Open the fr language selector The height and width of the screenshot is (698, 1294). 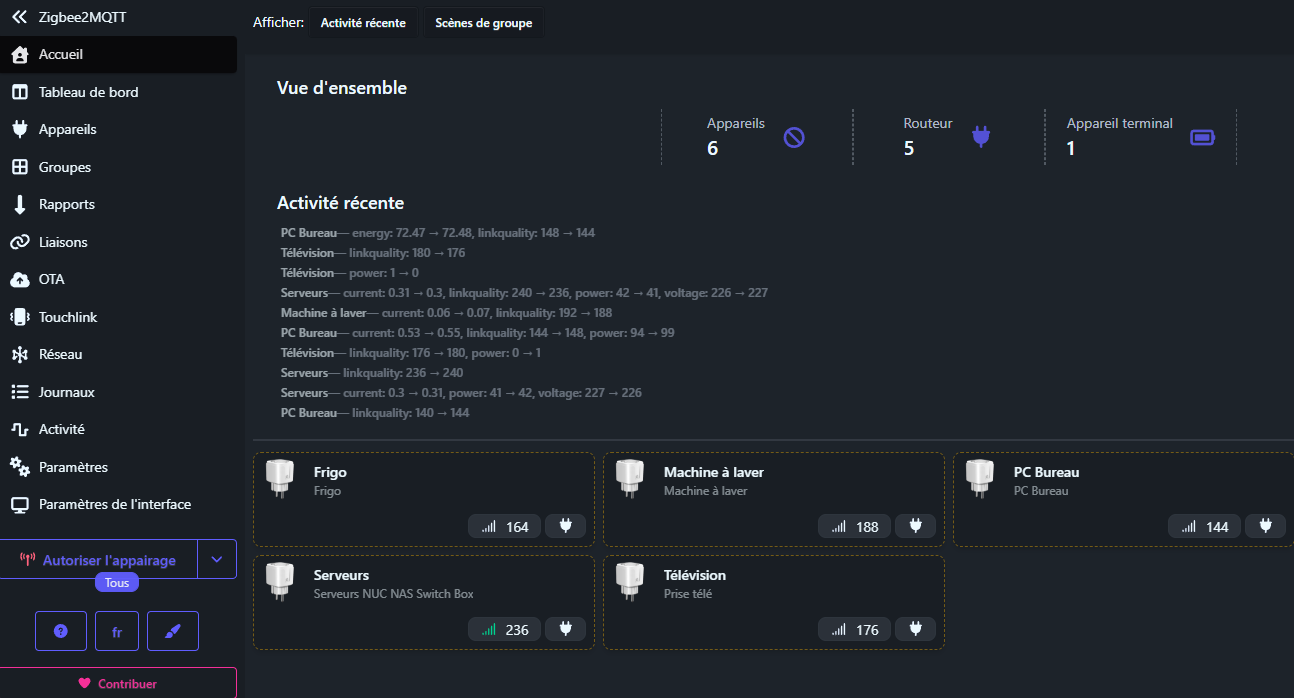[117, 632]
